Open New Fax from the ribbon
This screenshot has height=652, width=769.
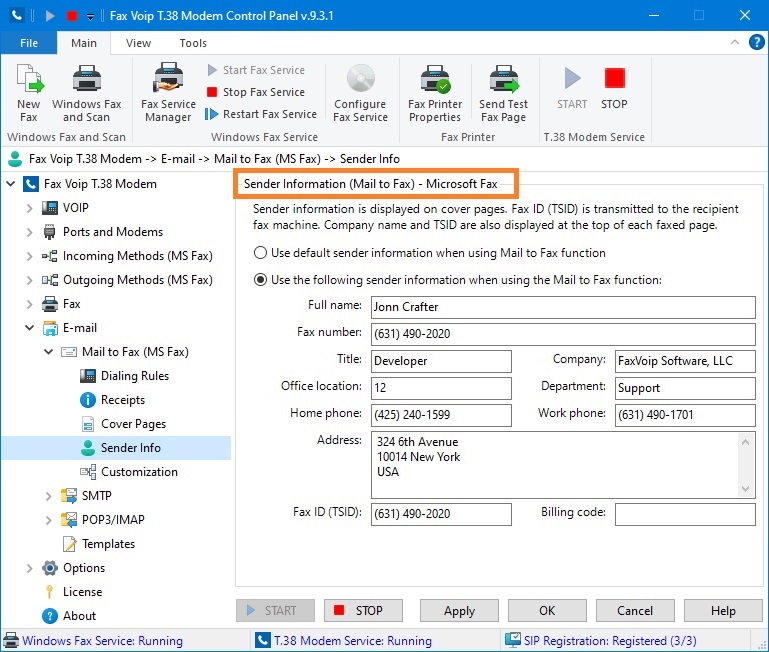coord(29,93)
